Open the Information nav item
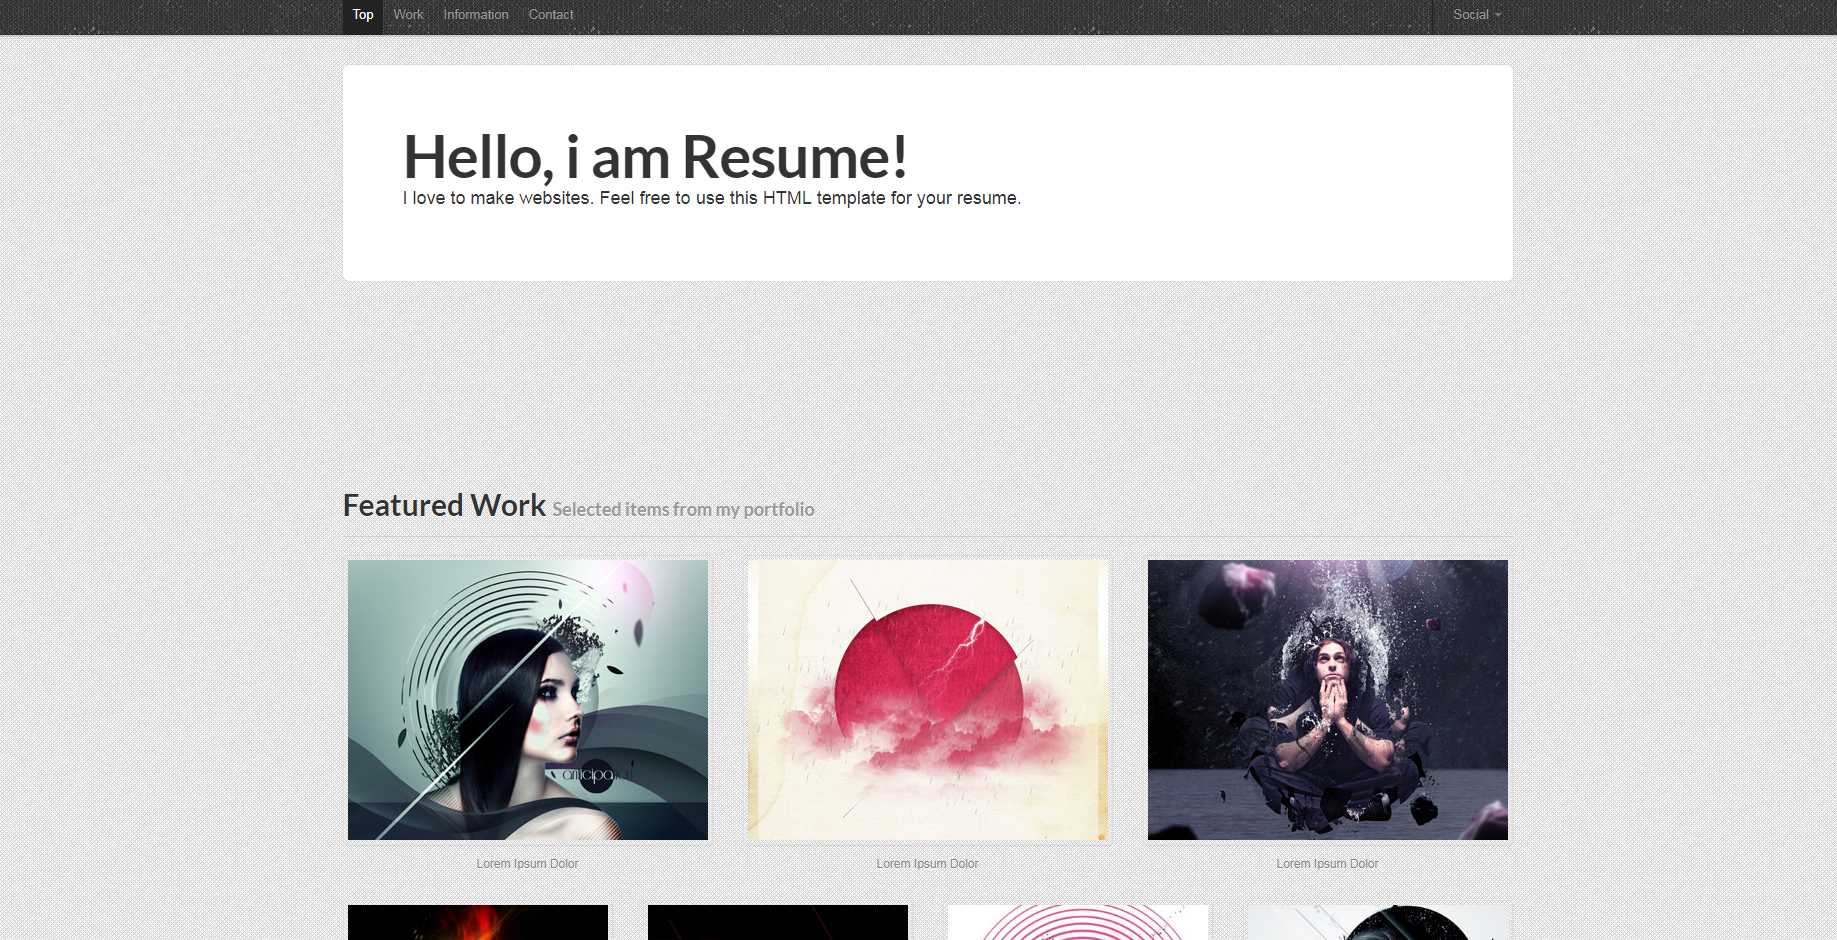Image resolution: width=1837 pixels, height=940 pixels. pyautogui.click(x=476, y=15)
